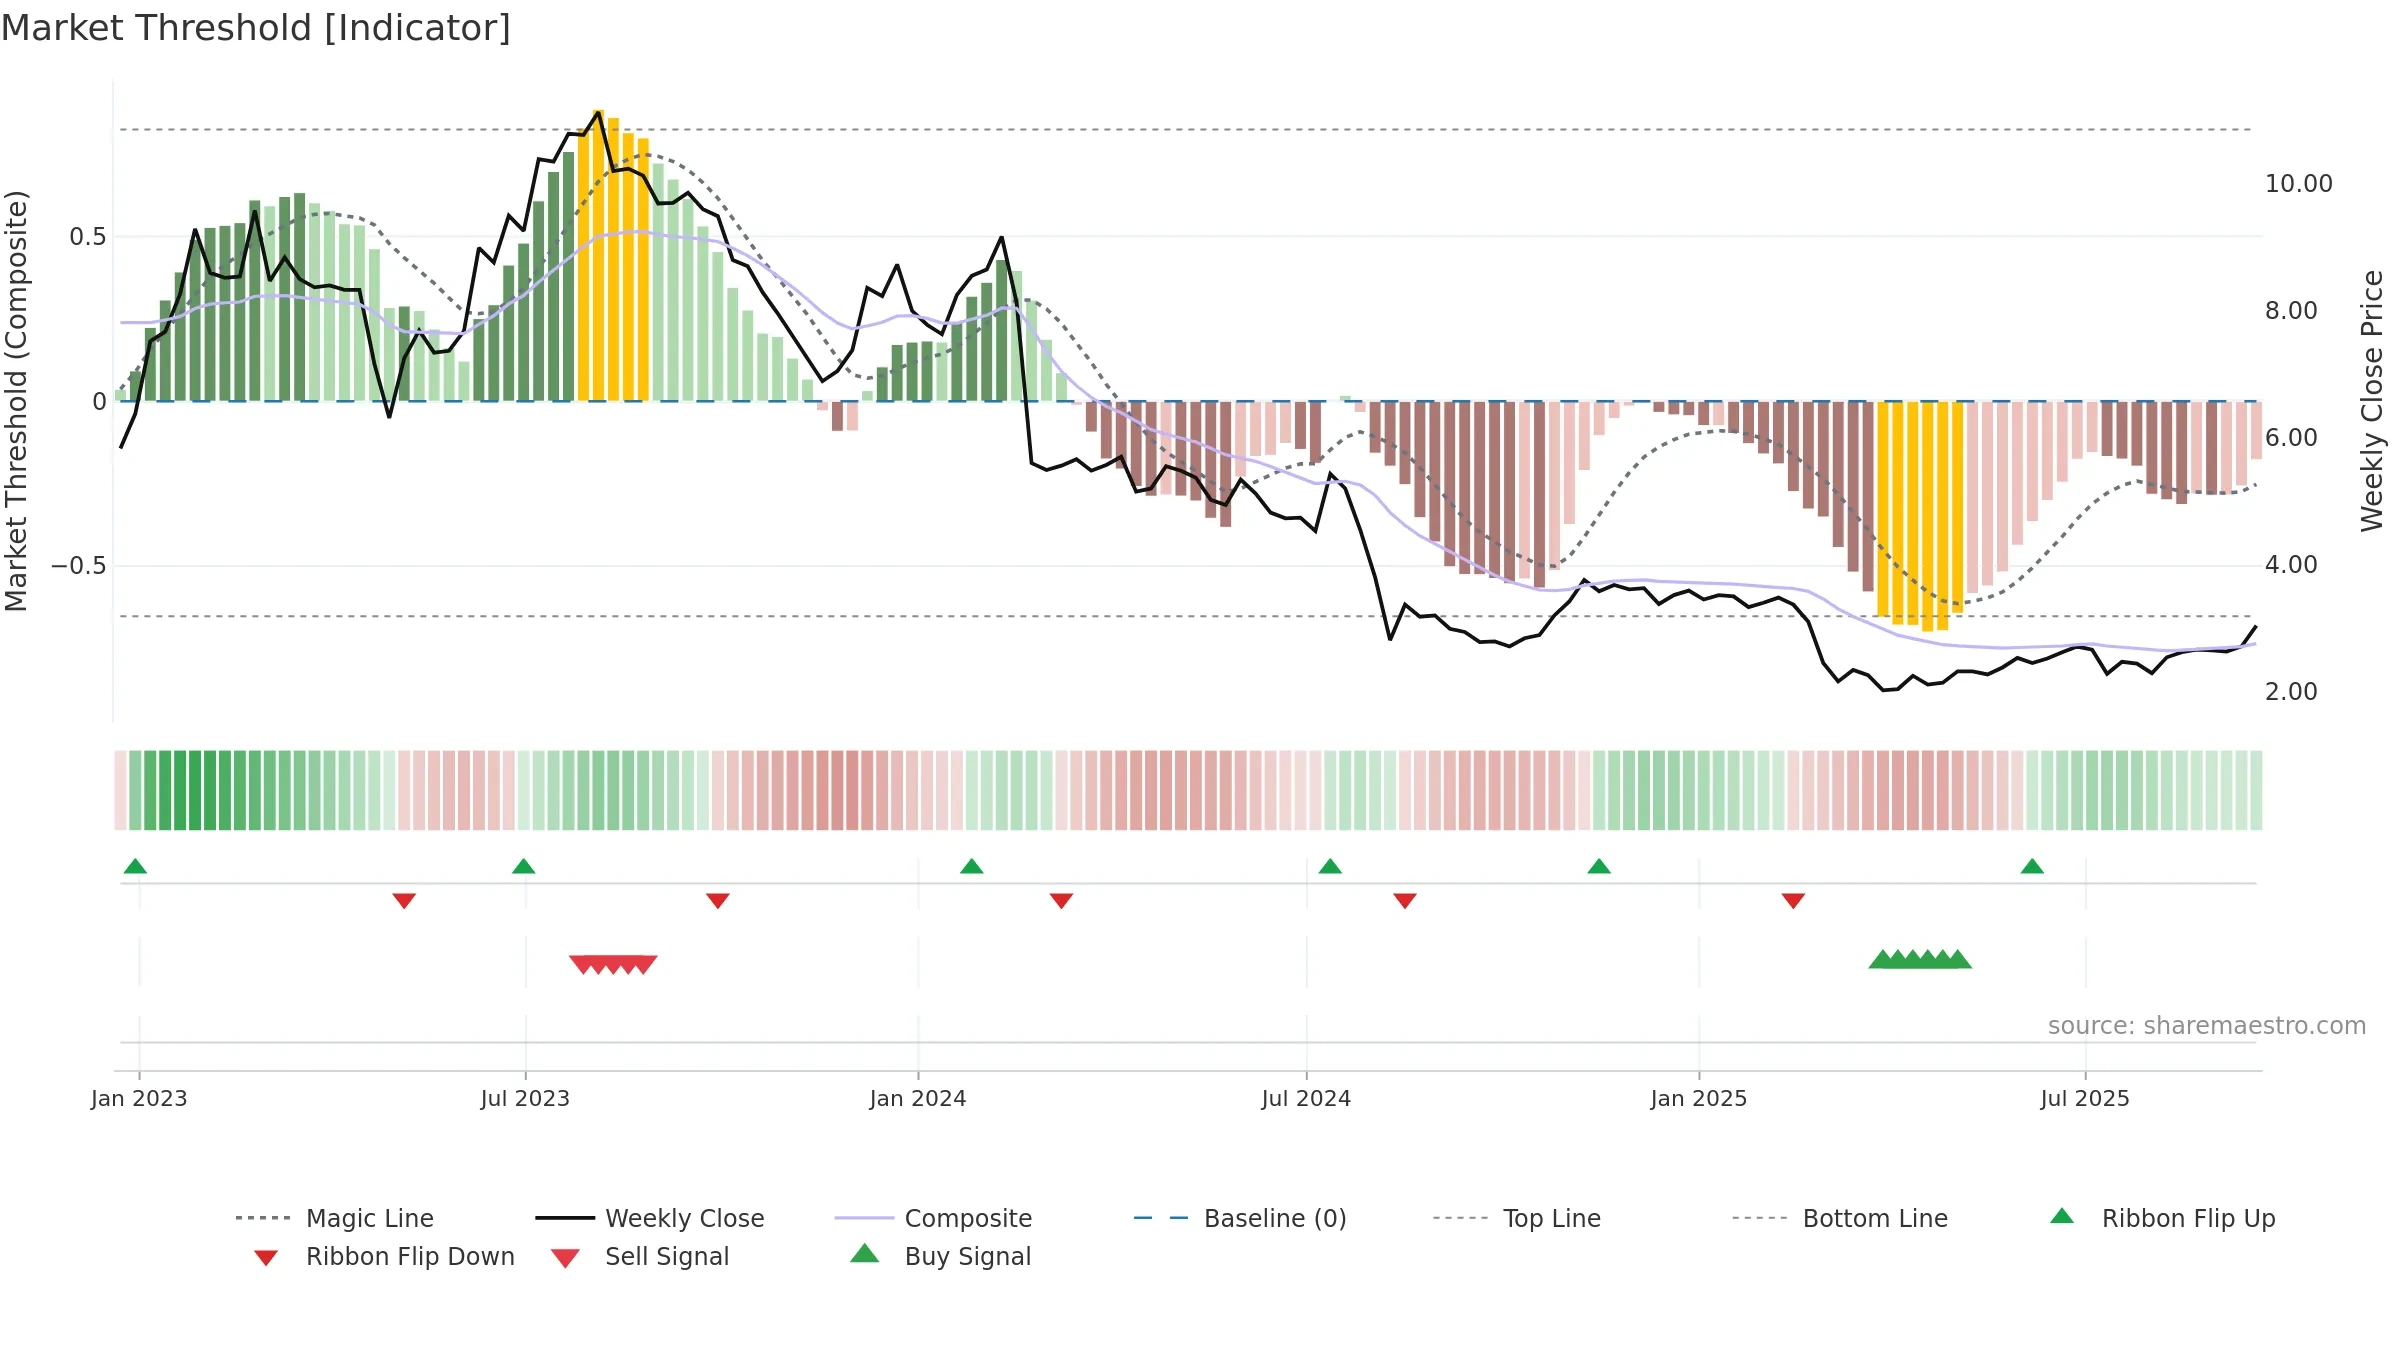Click the source: sharemaestro.com text
Viewport: 2400px width, 1350px height.
[2207, 1026]
